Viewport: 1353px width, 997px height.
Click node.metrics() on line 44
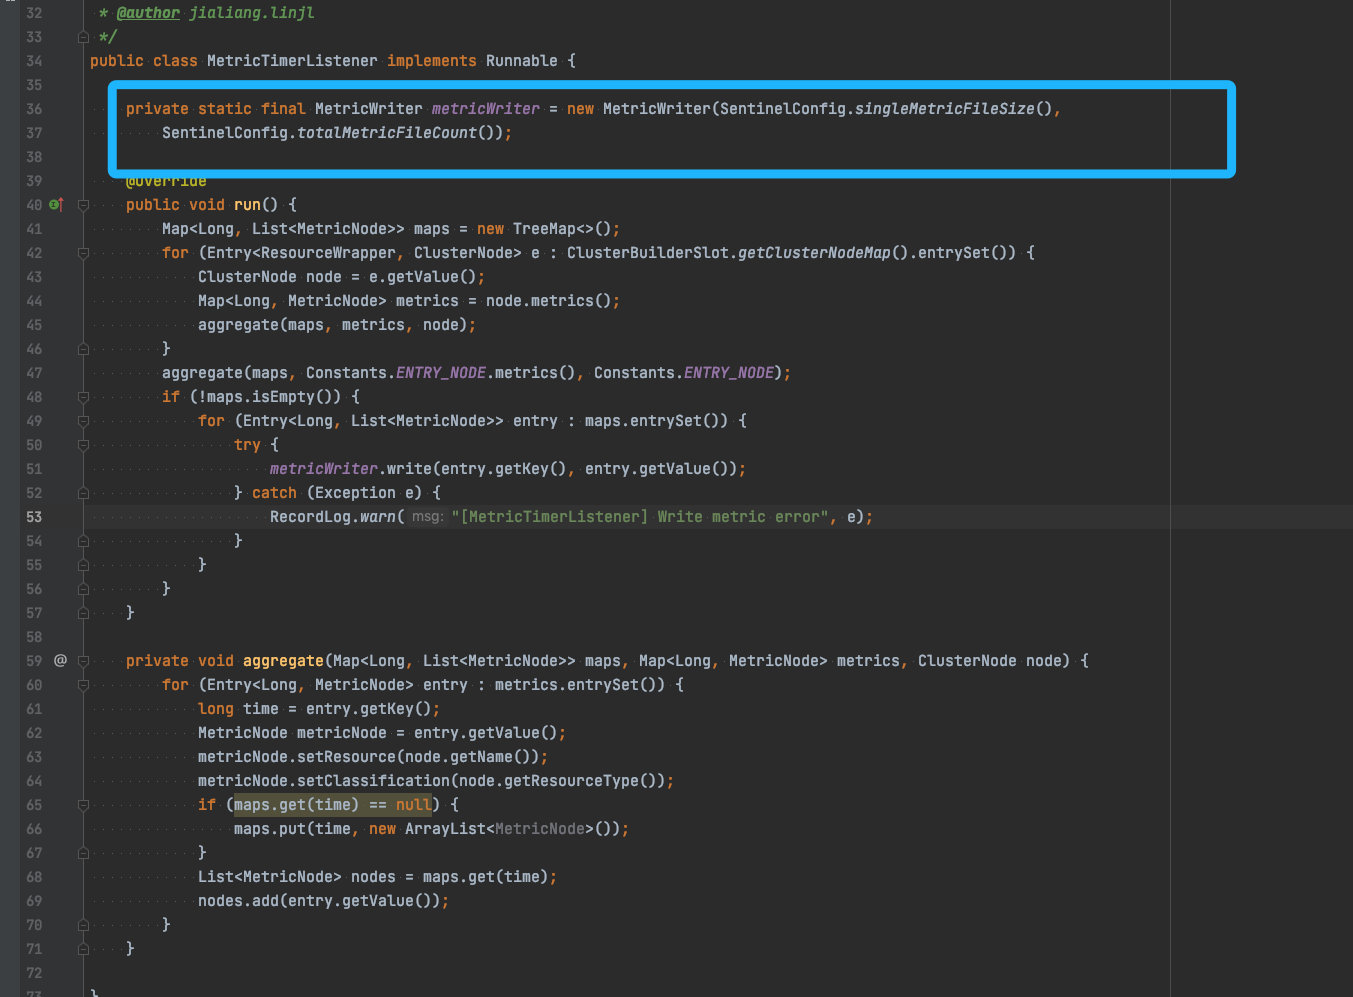[x=548, y=301]
